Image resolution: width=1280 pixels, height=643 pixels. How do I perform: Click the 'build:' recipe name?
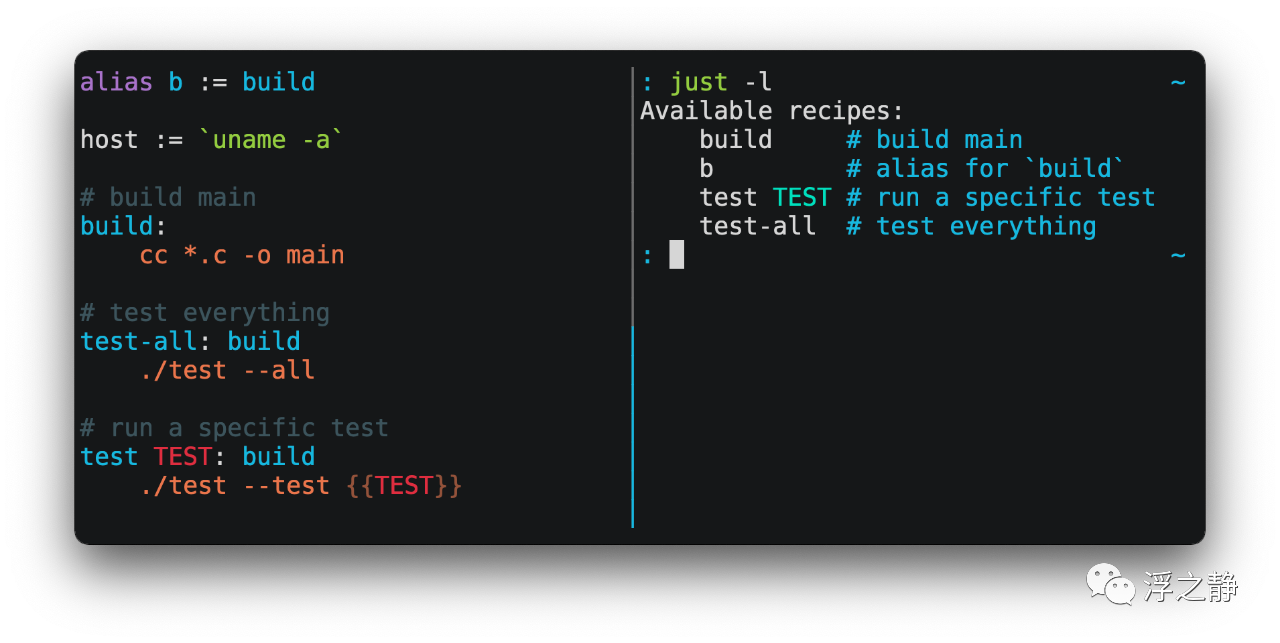pyautogui.click(x=117, y=226)
